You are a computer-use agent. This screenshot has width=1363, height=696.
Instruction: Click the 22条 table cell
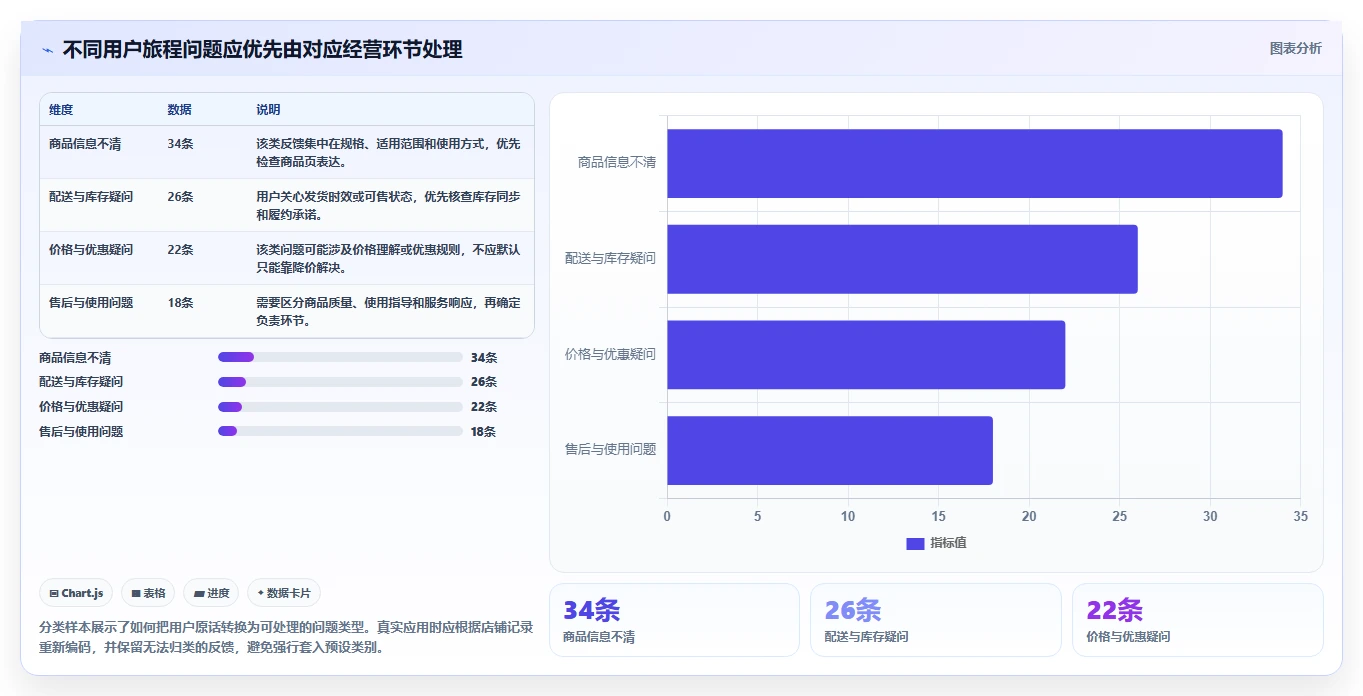pos(181,250)
